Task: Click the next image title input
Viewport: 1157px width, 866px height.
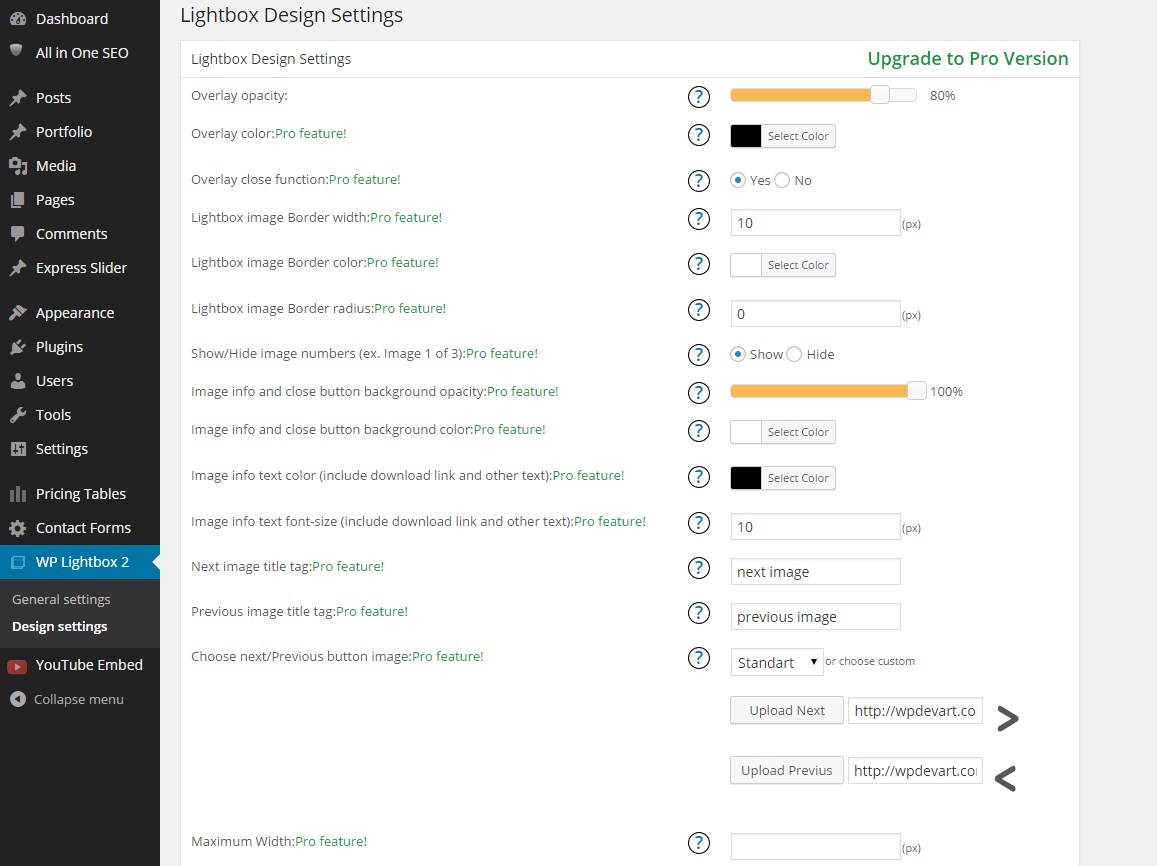Action: (x=815, y=572)
